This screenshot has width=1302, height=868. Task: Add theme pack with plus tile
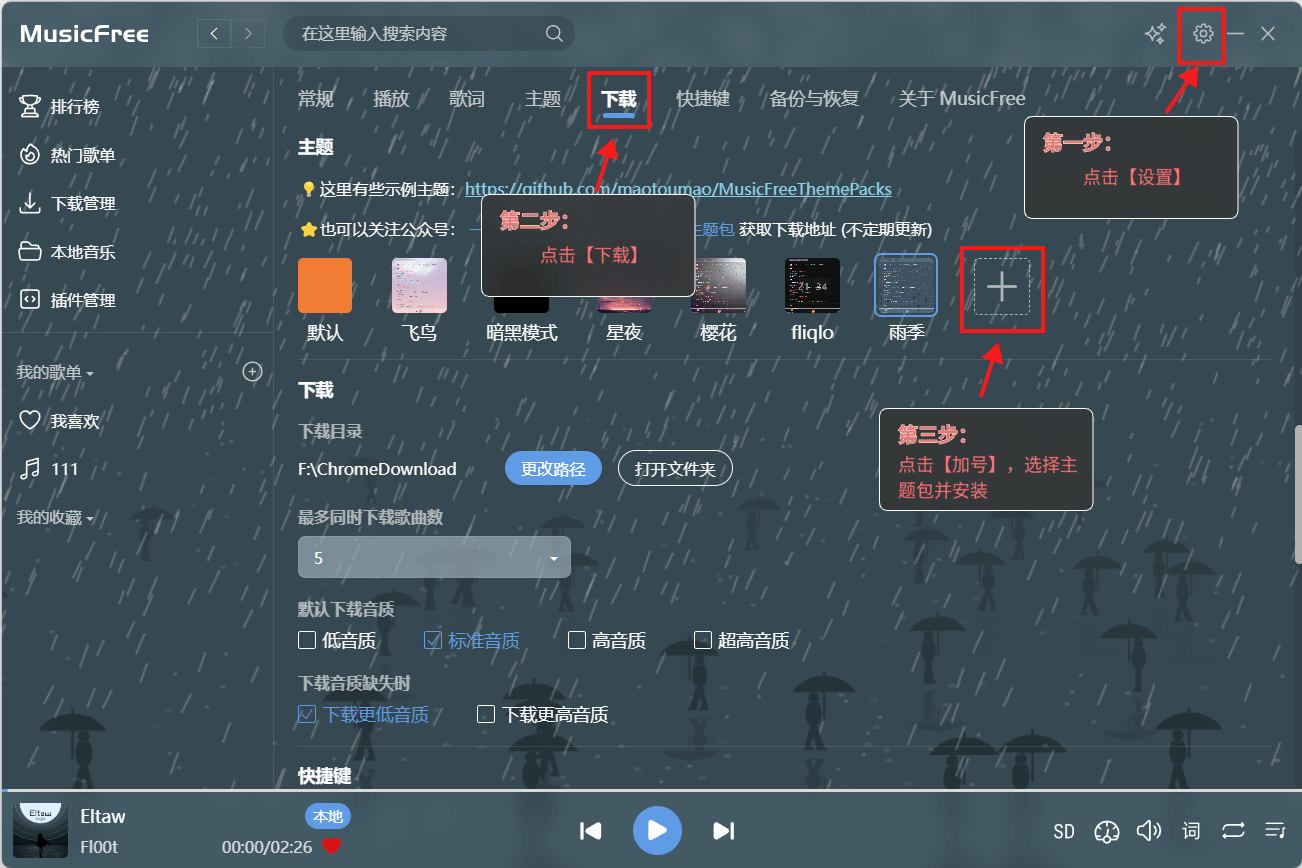[1001, 287]
